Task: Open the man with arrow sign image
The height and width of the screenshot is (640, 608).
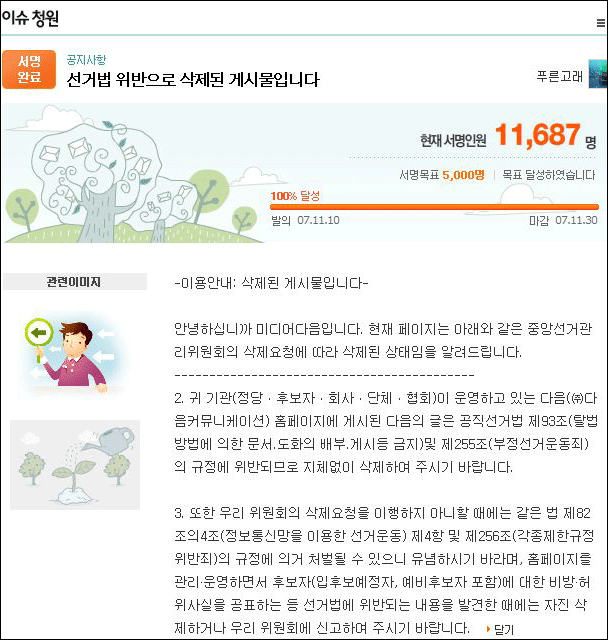Action: pos(71,354)
